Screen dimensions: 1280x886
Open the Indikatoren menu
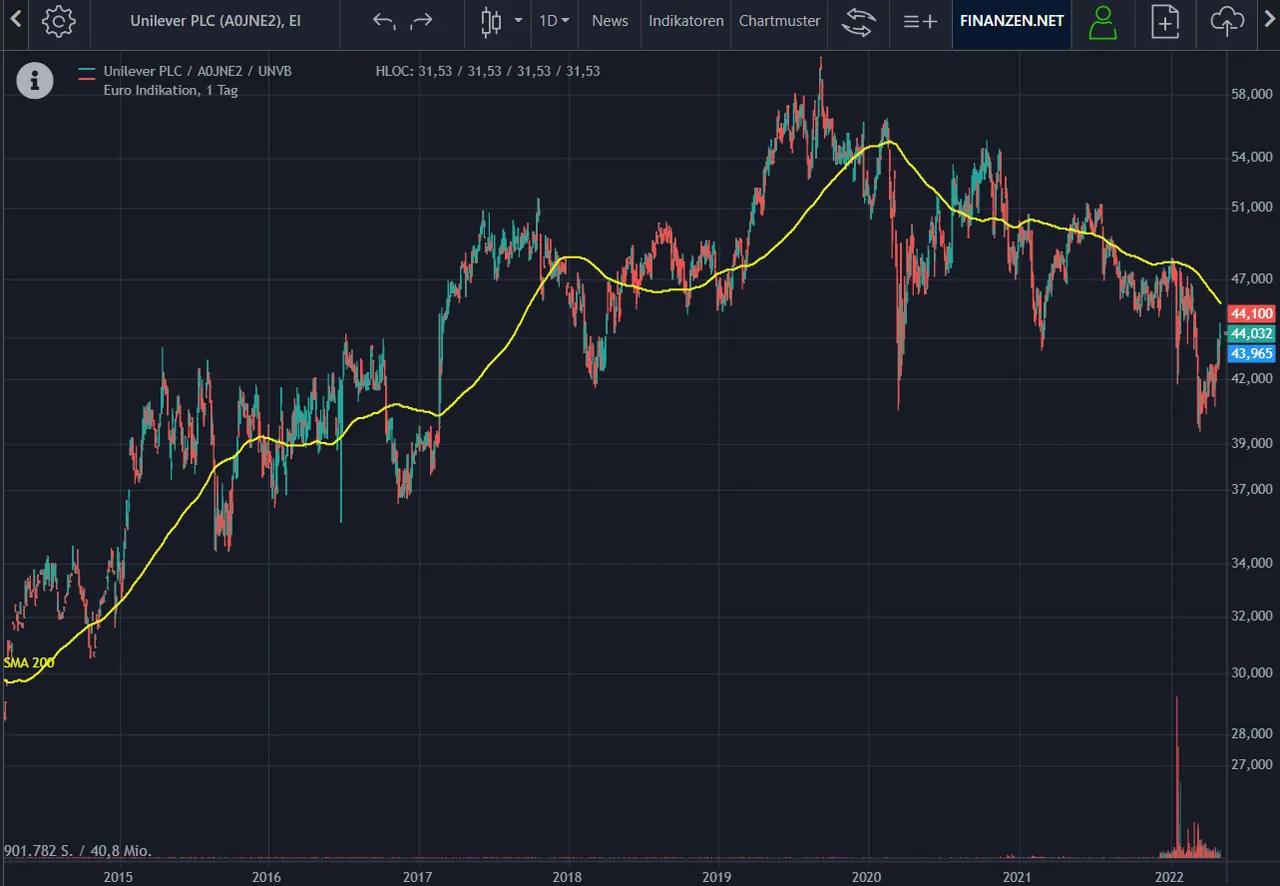click(686, 21)
